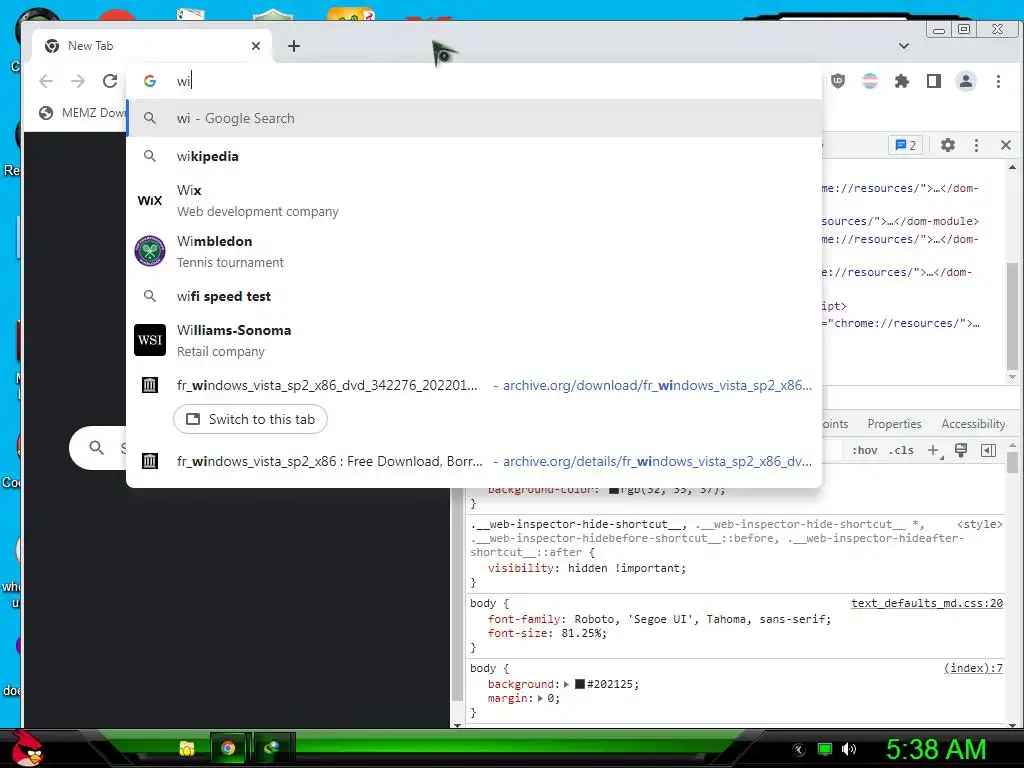This screenshot has height=768, width=1024.
Task: Click the Switch to this tab button
Action: pyautogui.click(x=250, y=419)
